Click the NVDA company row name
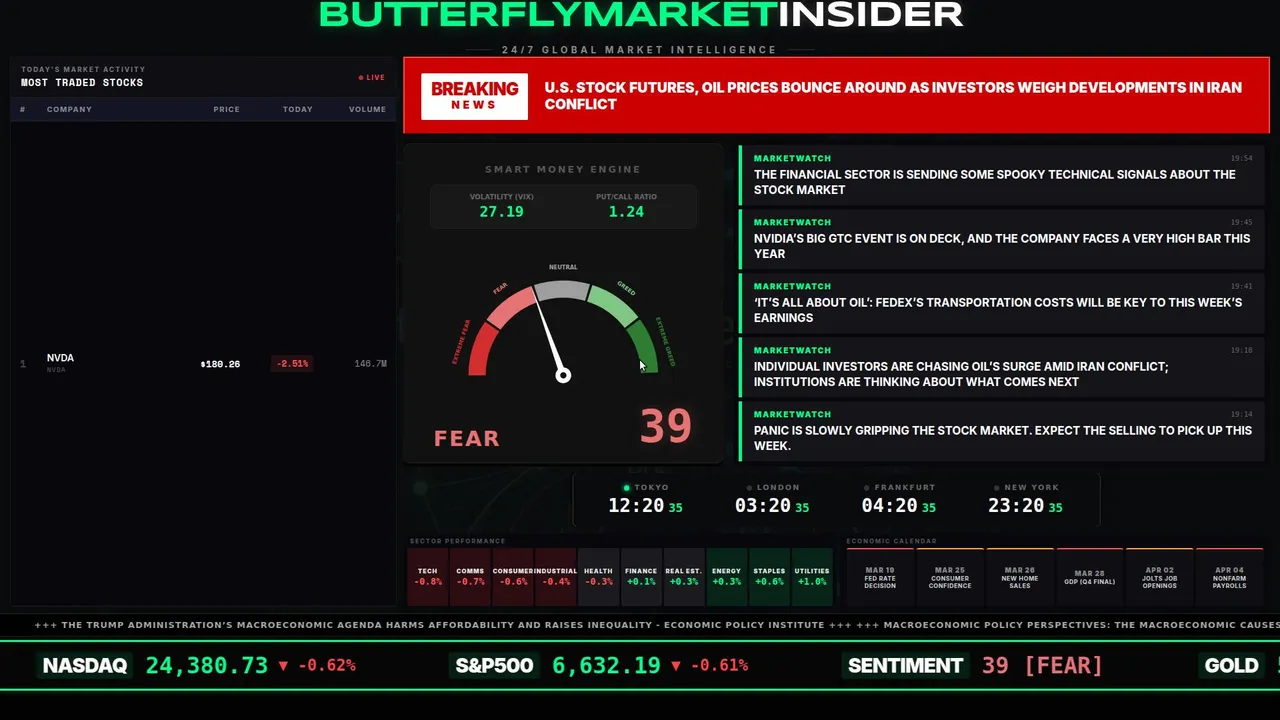The height and width of the screenshot is (720, 1280). point(60,358)
